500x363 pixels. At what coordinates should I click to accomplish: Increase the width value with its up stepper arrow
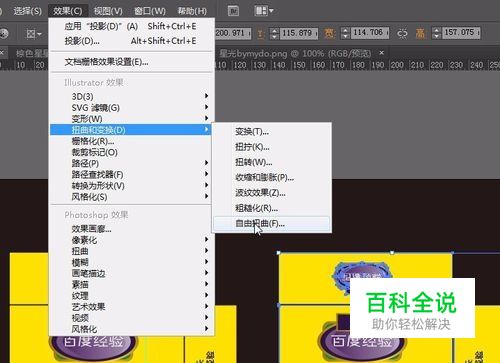pos(345,30)
